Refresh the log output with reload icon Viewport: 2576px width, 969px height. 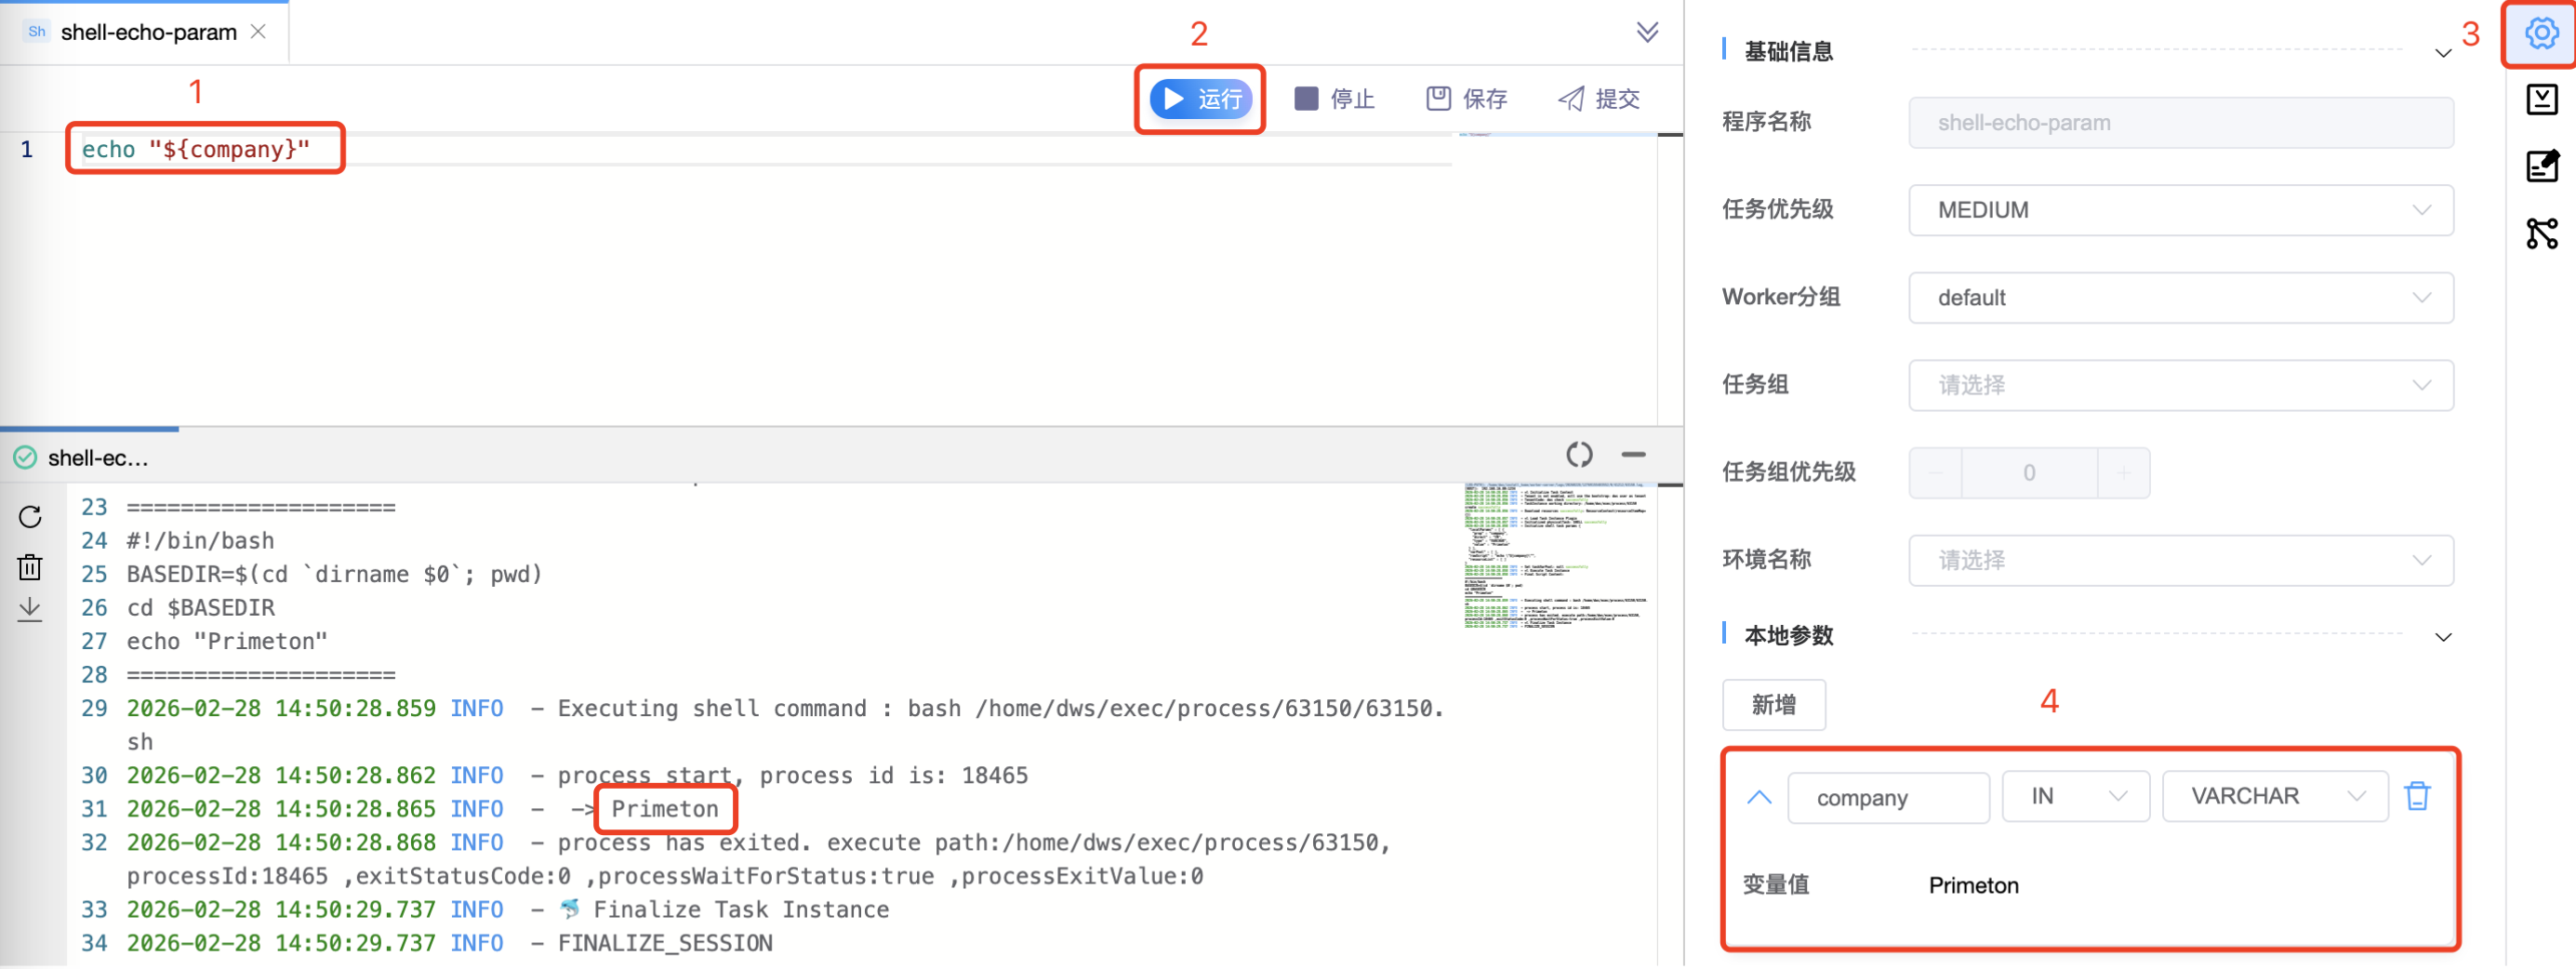30,517
